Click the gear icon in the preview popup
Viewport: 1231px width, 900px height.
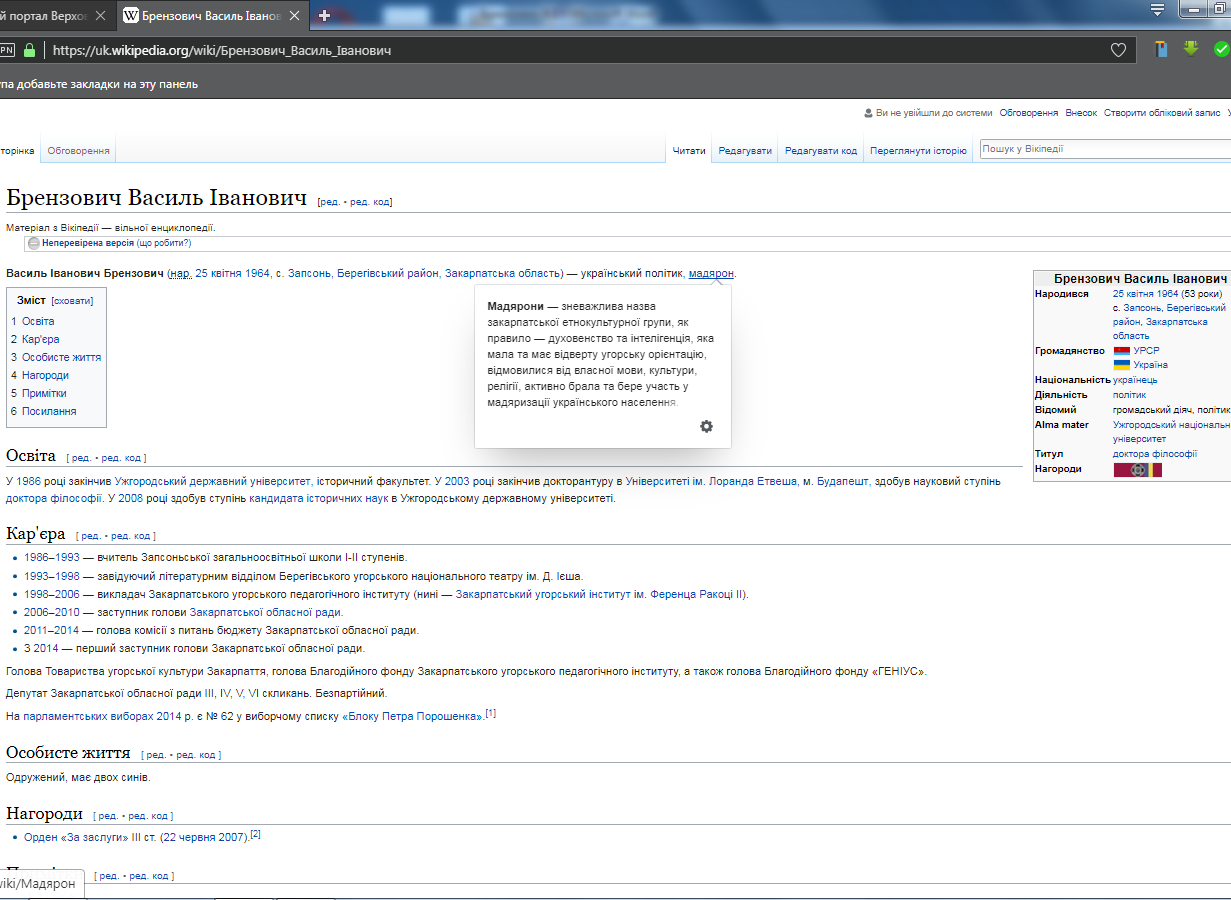coord(706,427)
